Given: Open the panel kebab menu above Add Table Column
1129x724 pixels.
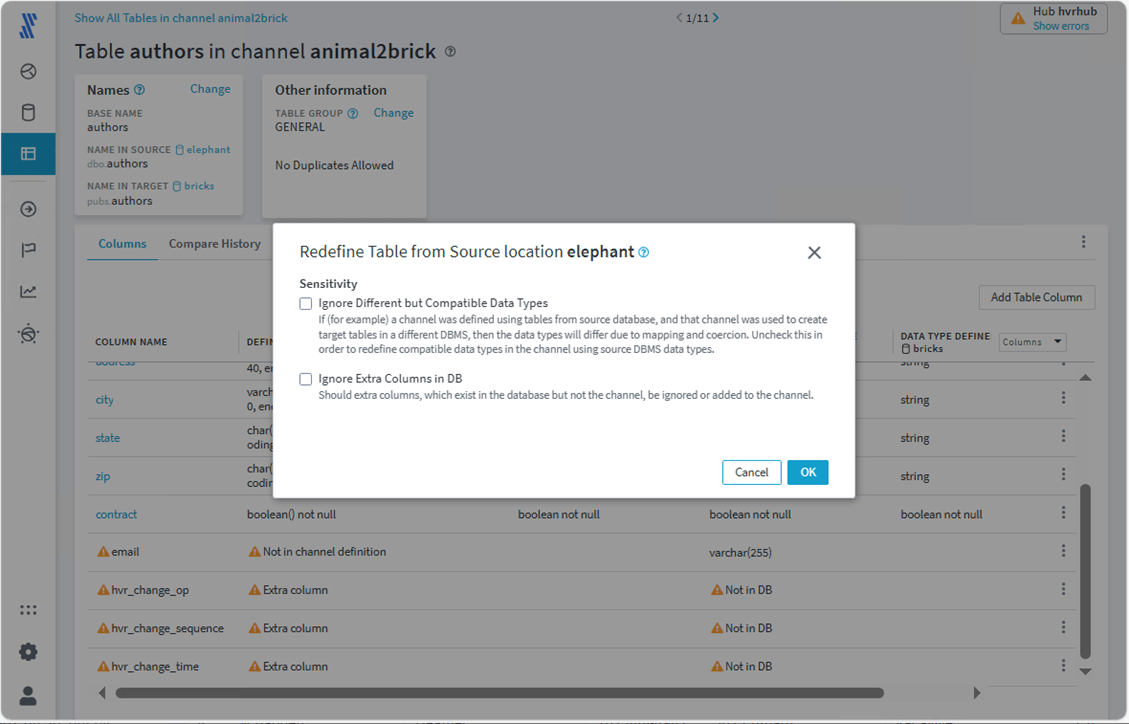Looking at the screenshot, I should click(1084, 243).
